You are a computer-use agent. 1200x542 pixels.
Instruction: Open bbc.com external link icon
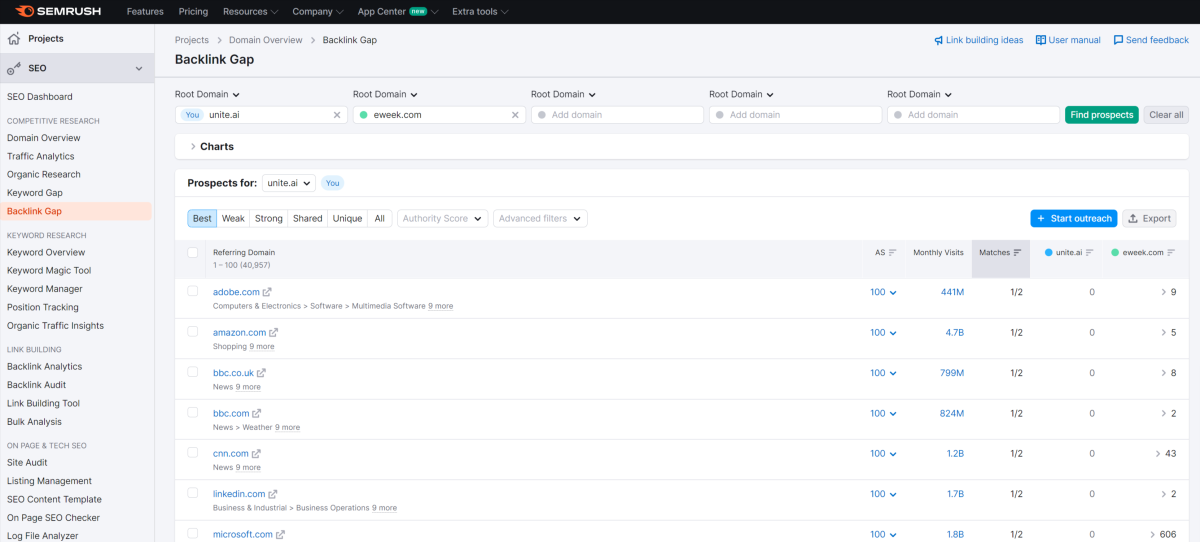(x=257, y=413)
